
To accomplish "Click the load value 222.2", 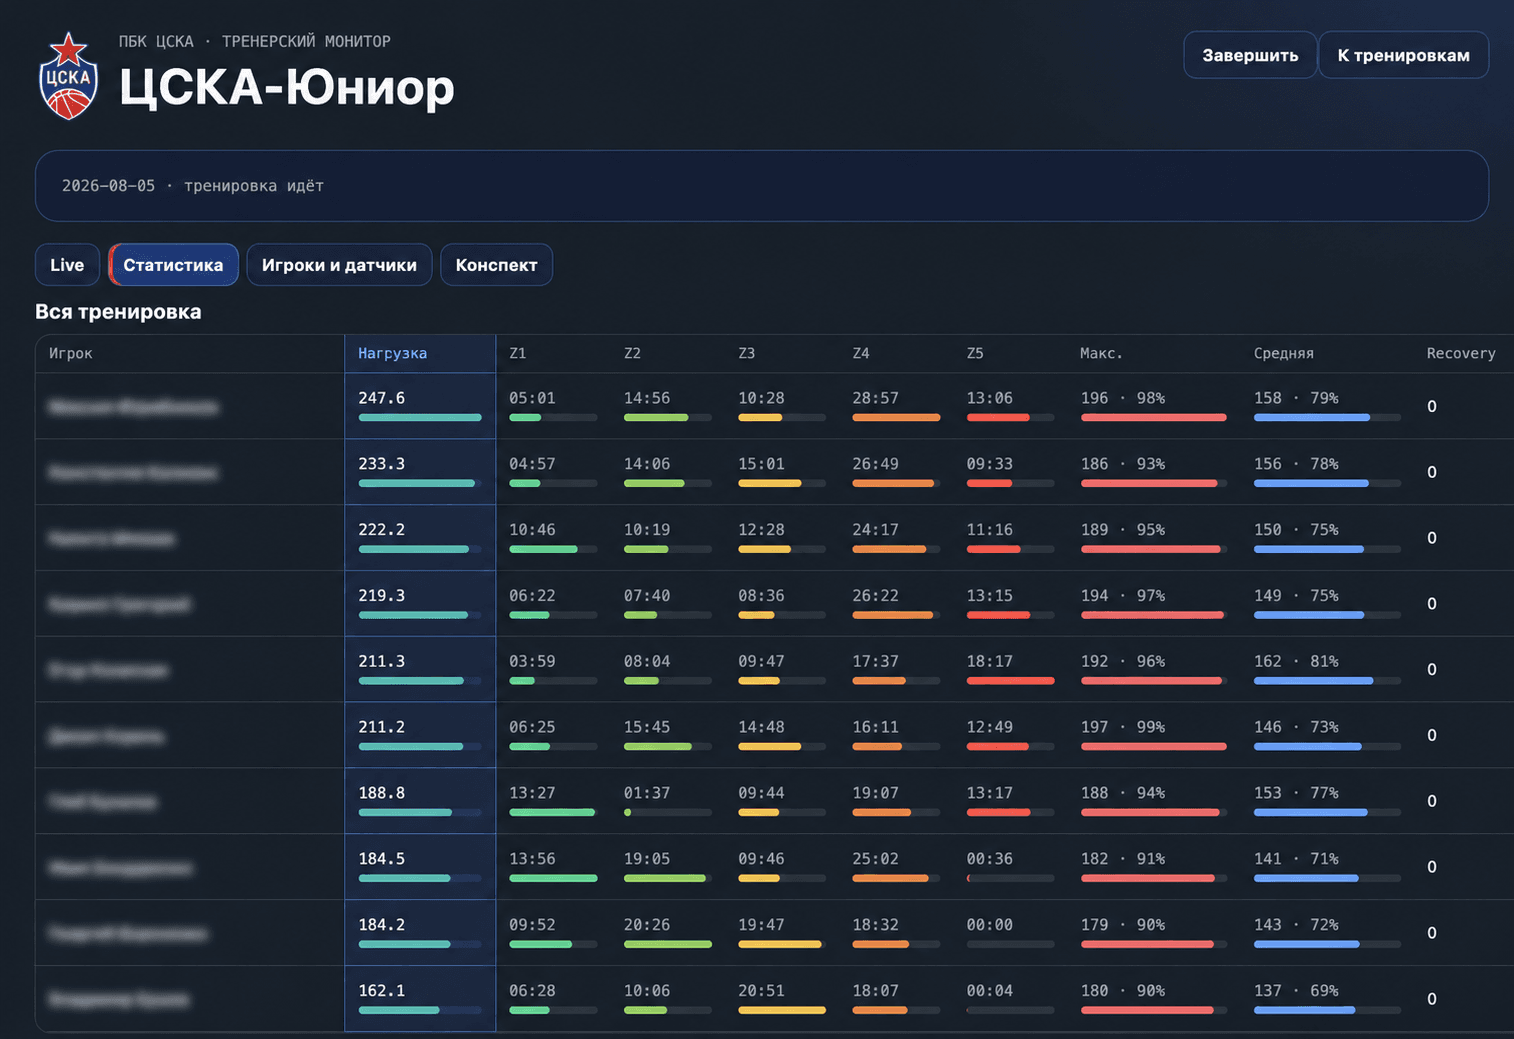I will [x=382, y=530].
